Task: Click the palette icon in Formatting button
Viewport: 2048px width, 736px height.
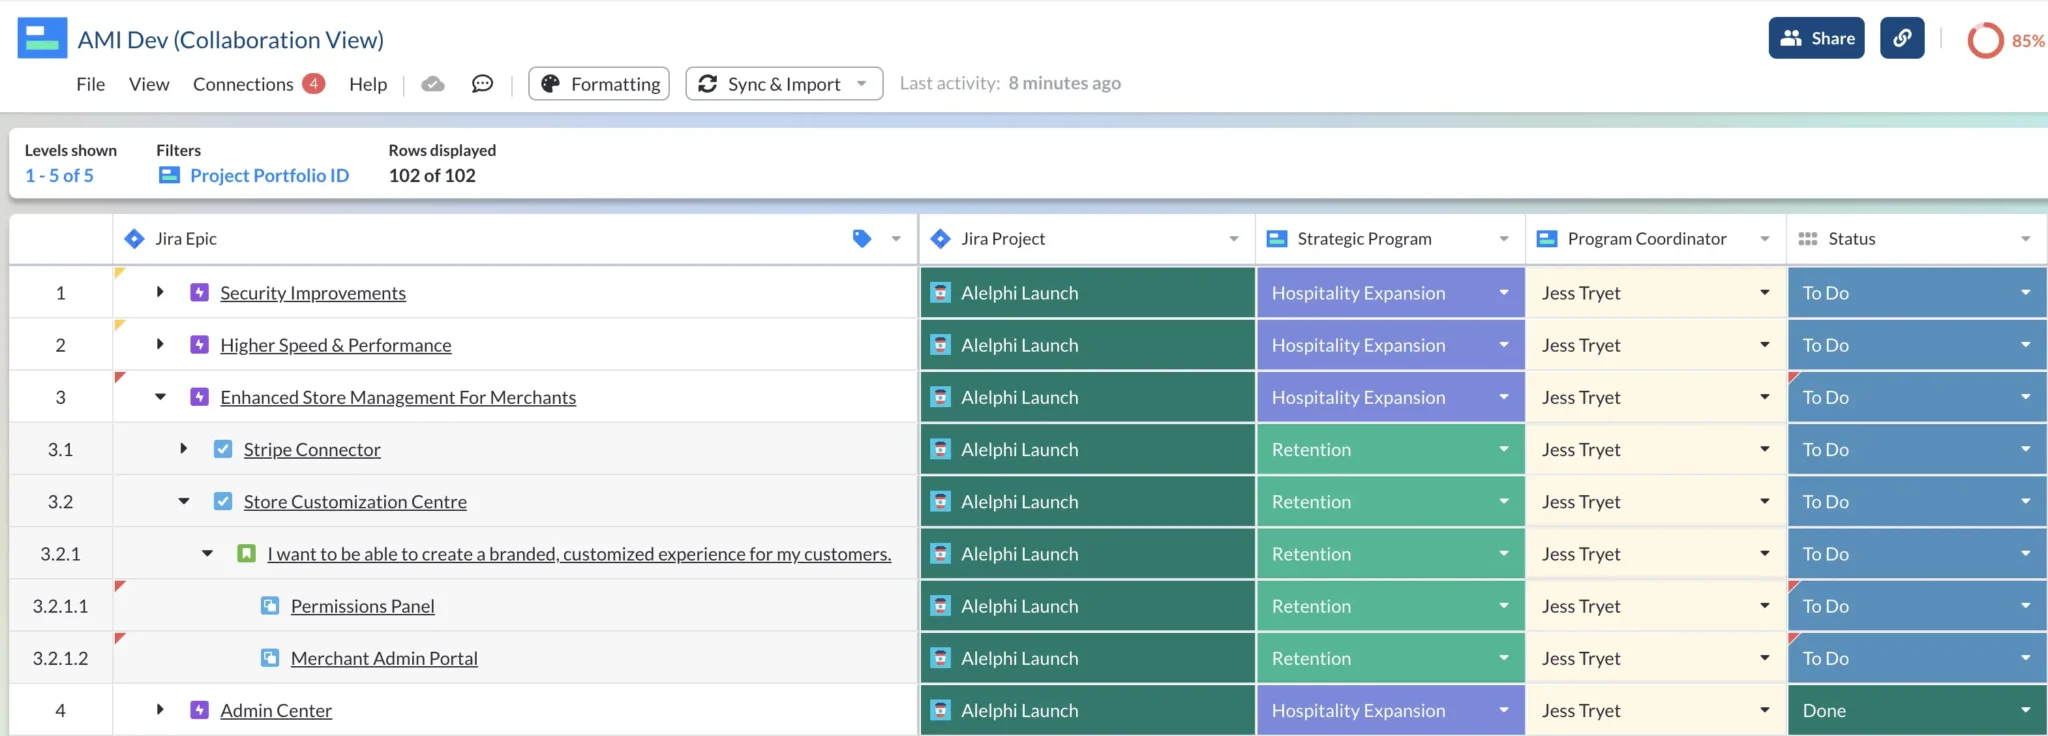Action: [550, 84]
